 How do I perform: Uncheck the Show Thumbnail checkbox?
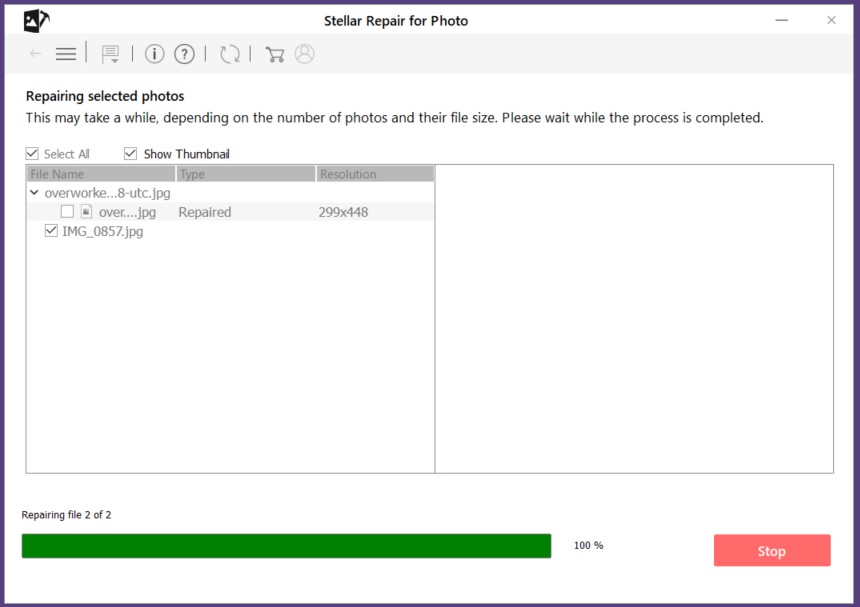pyautogui.click(x=130, y=154)
